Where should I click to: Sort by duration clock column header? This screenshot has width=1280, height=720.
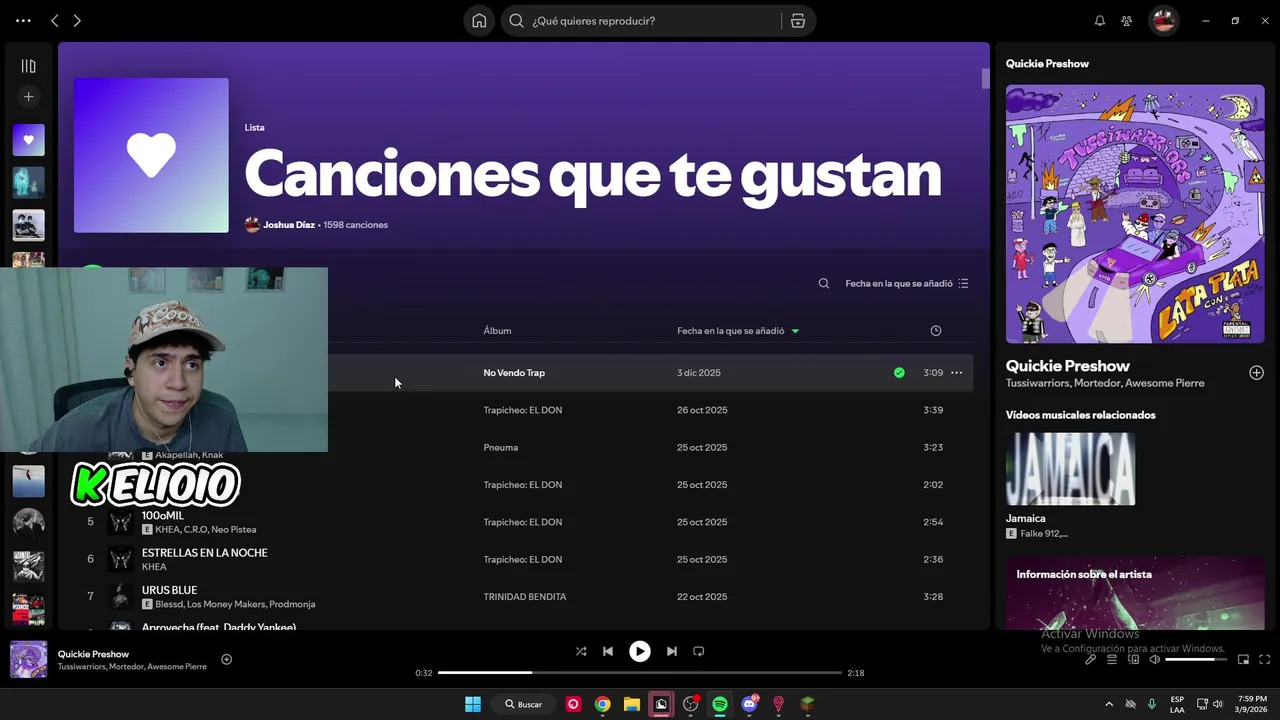936,330
